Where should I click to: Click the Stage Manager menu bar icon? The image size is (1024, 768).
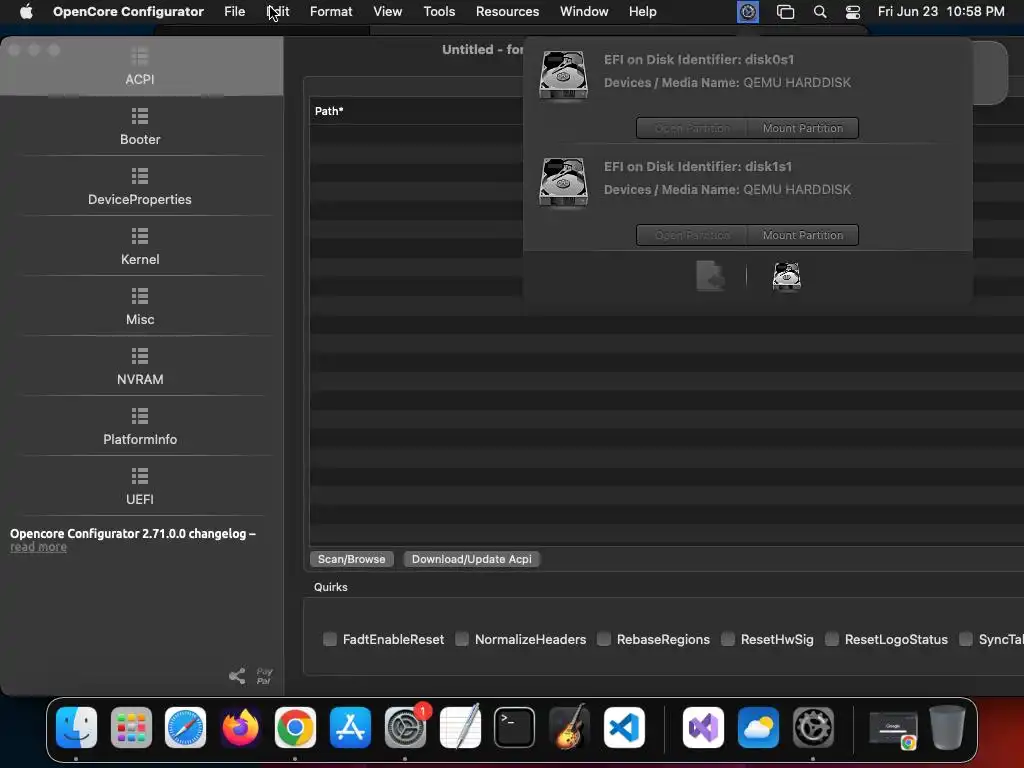coord(785,12)
